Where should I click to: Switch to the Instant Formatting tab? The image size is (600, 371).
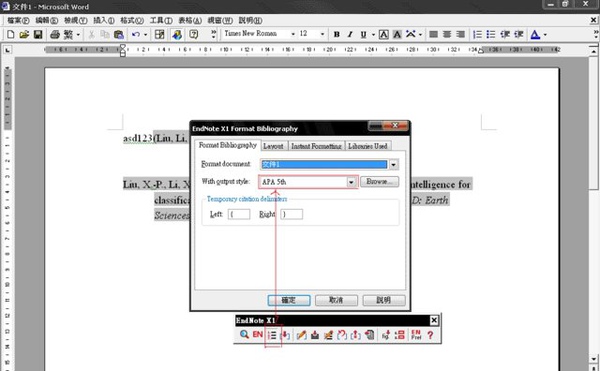pos(316,146)
